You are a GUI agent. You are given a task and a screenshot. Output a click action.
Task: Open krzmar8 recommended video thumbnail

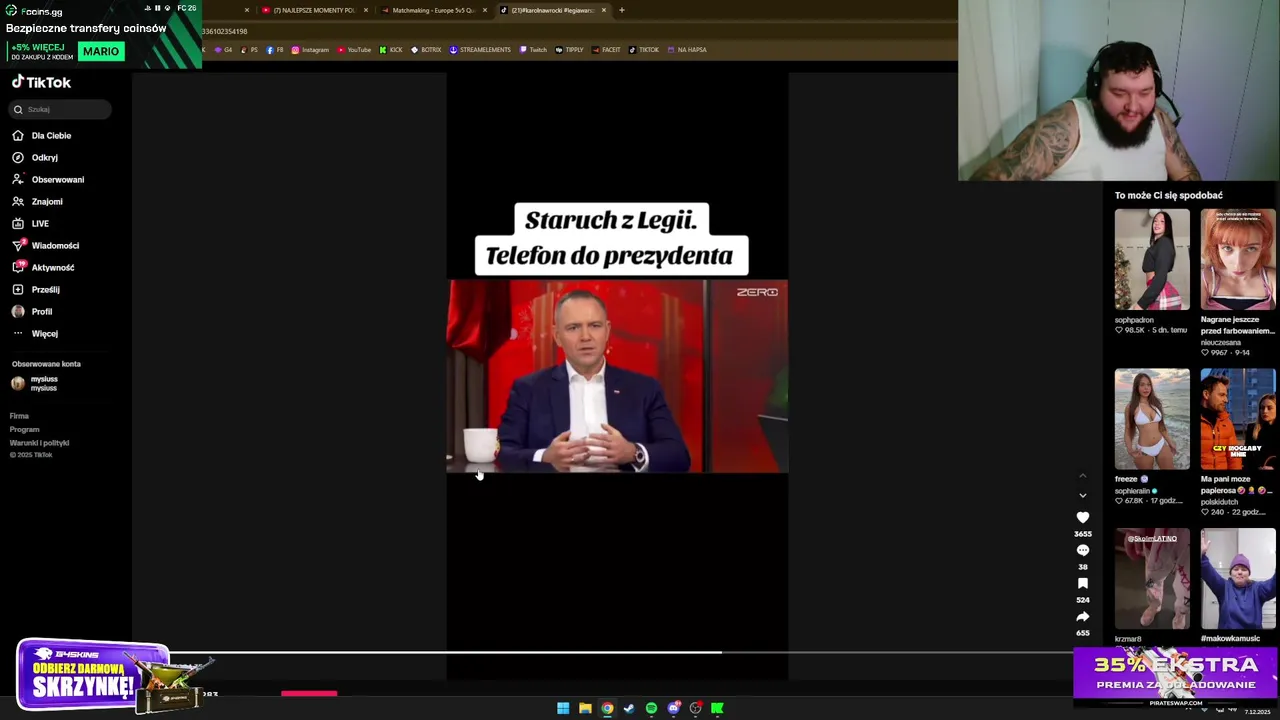pos(1152,579)
